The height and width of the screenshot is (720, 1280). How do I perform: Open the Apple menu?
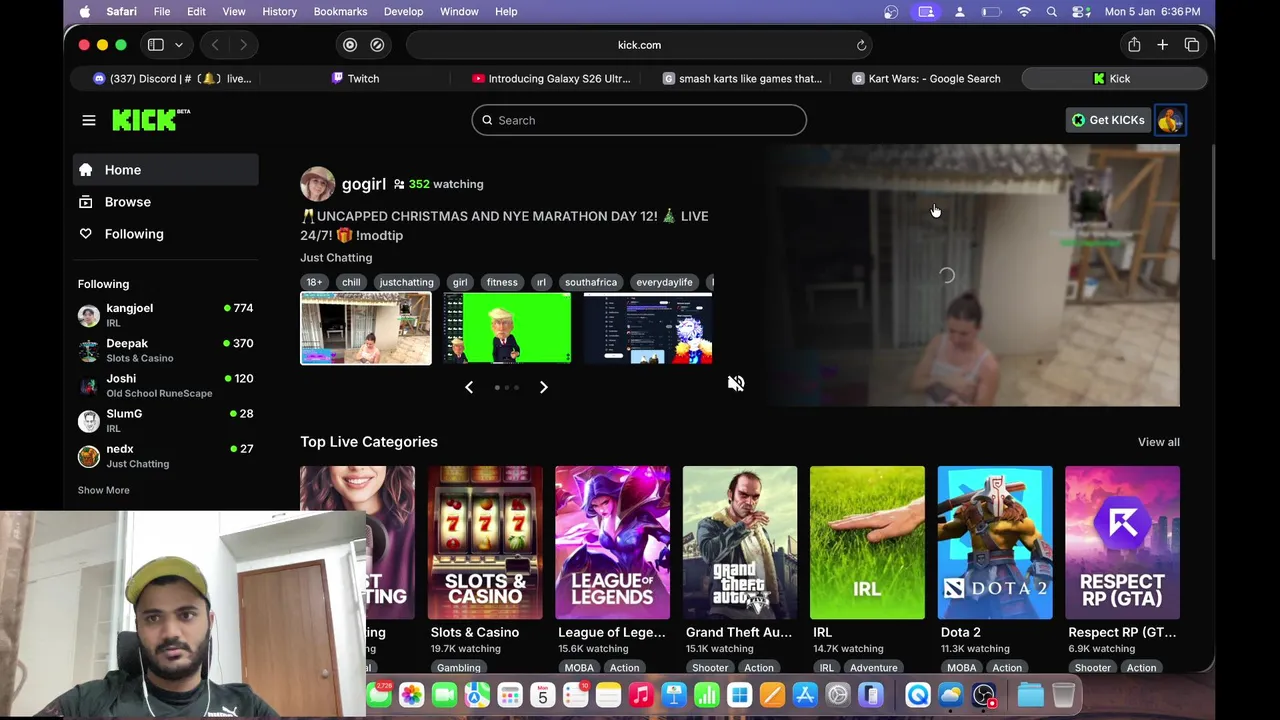(85, 12)
